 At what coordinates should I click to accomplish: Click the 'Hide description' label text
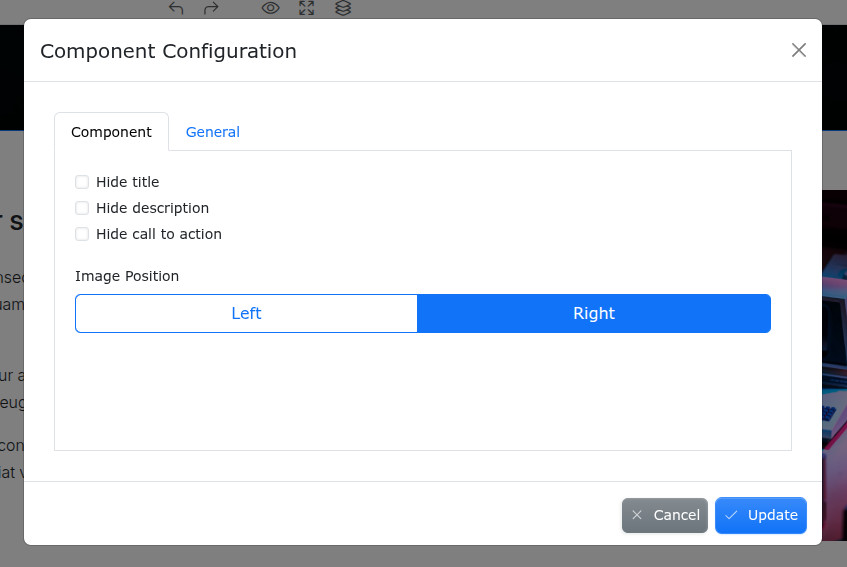153,208
